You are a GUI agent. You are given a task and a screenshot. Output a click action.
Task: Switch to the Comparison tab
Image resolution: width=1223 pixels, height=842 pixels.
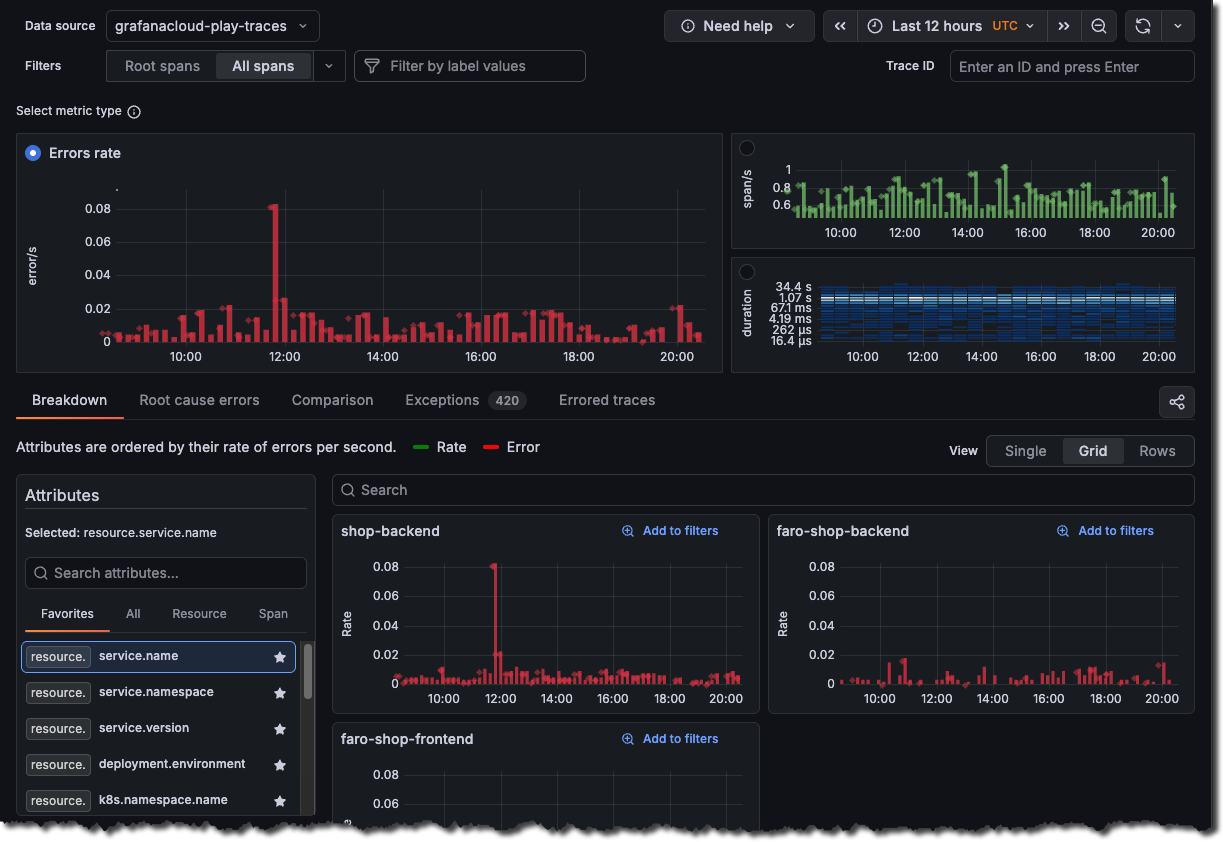click(x=332, y=400)
